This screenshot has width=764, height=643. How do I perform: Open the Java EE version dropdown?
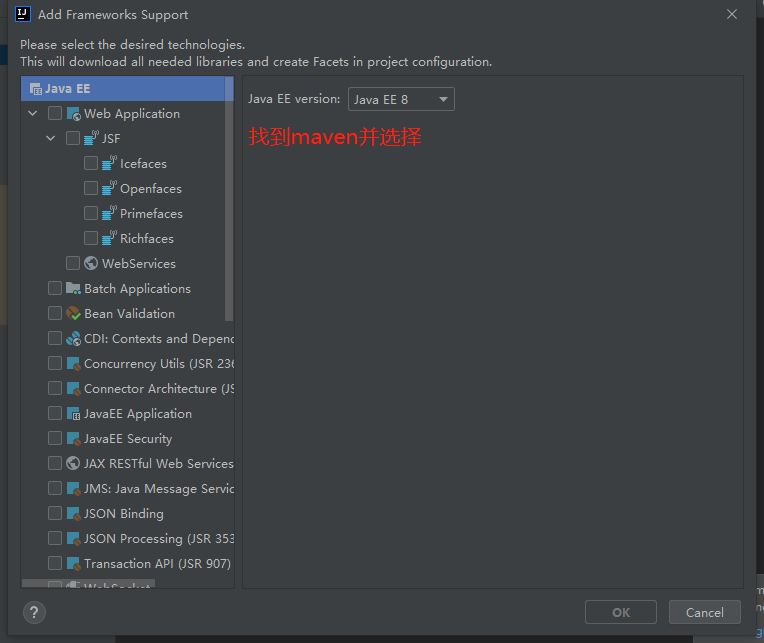tap(401, 99)
